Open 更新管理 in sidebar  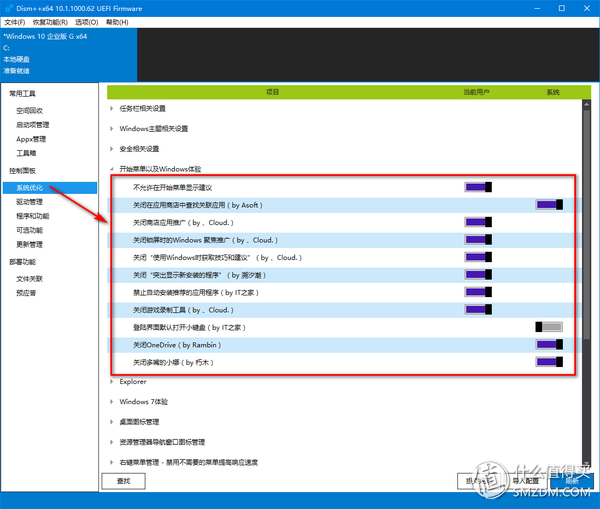click(x=29, y=244)
